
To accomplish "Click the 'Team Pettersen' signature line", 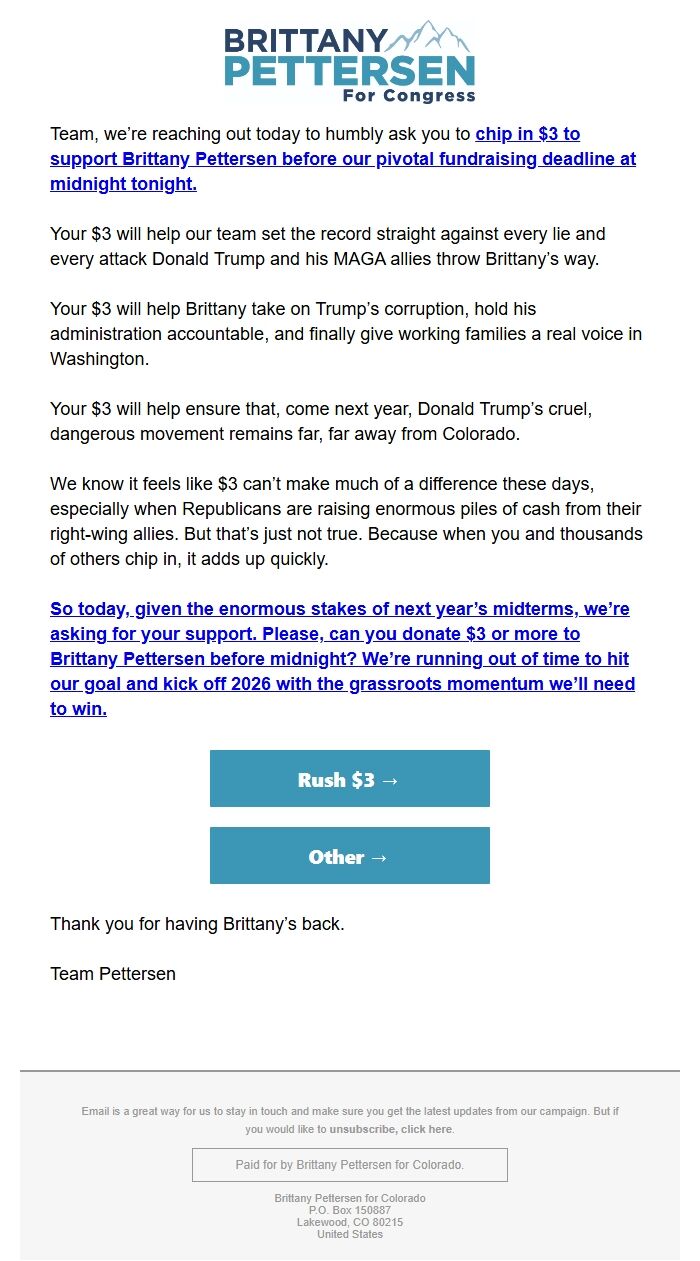I will pos(113,973).
